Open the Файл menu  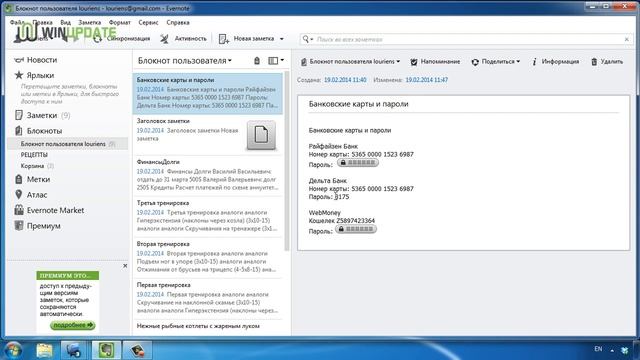click(17, 22)
